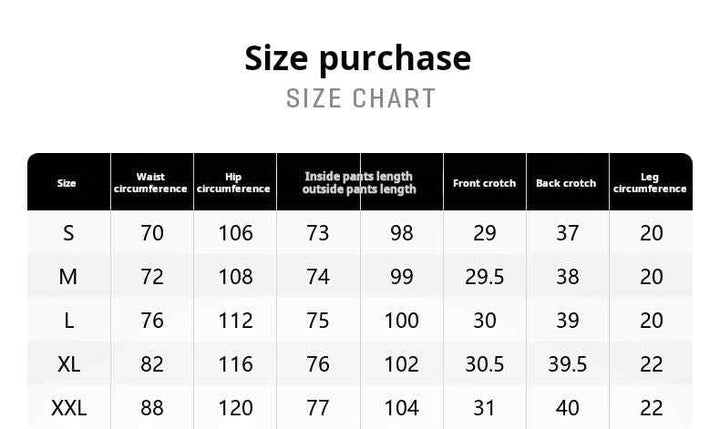Select the 'Leg circumference' column header
Viewport: 720px width, 429px height.
[x=650, y=183]
